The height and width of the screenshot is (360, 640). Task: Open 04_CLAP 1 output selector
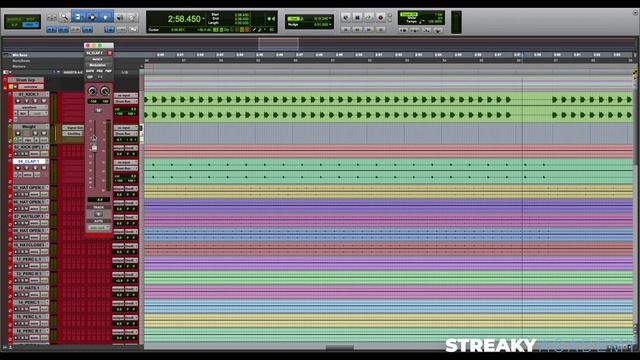click(126, 168)
